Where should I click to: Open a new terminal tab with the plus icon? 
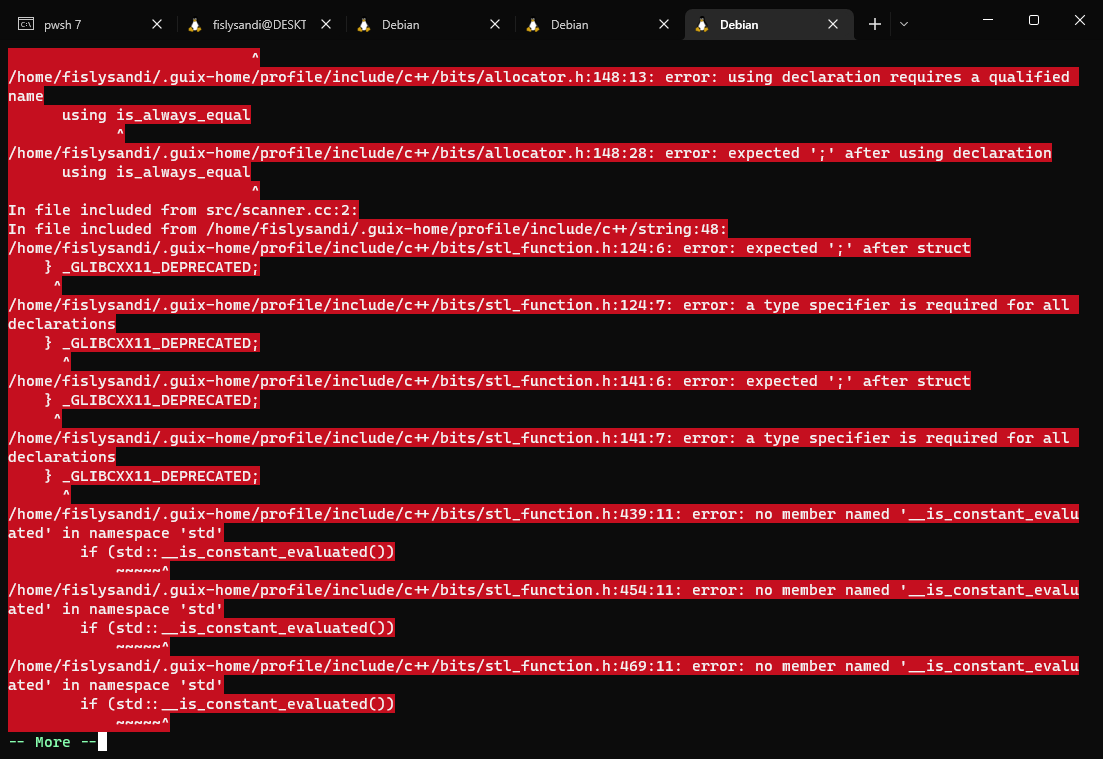874,23
